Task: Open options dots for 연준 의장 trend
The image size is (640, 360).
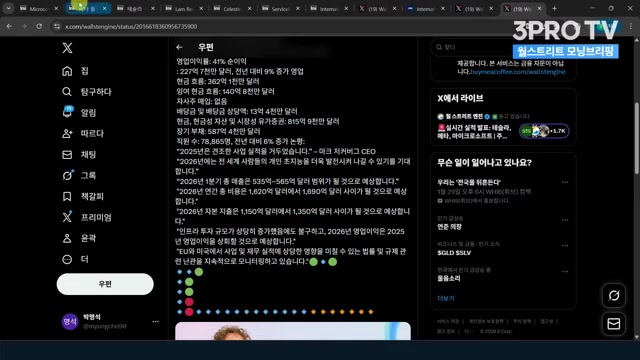Action: tap(565, 220)
